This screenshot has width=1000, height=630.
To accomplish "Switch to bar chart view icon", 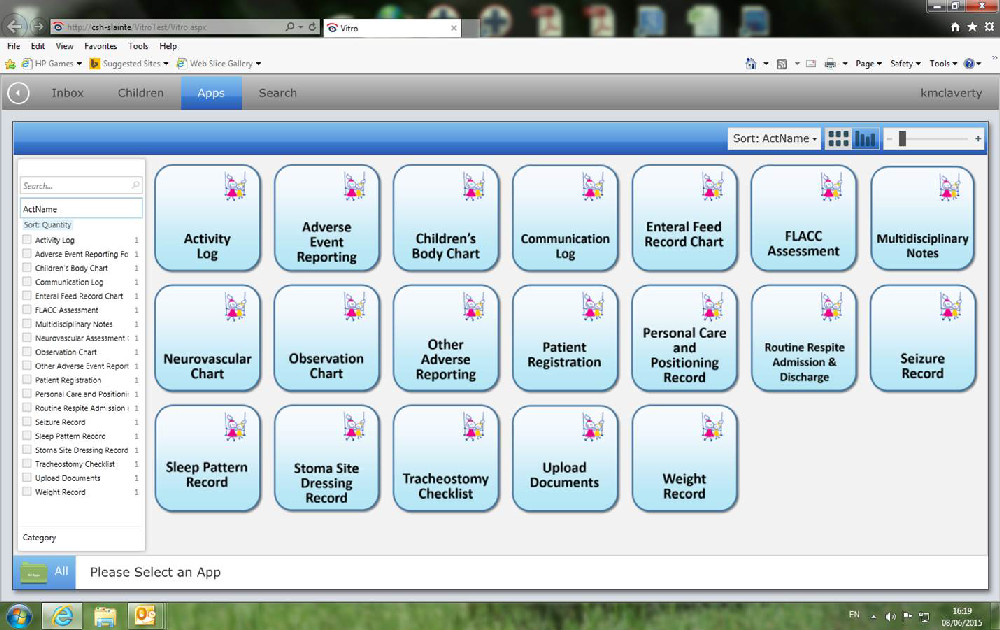I will coord(866,139).
